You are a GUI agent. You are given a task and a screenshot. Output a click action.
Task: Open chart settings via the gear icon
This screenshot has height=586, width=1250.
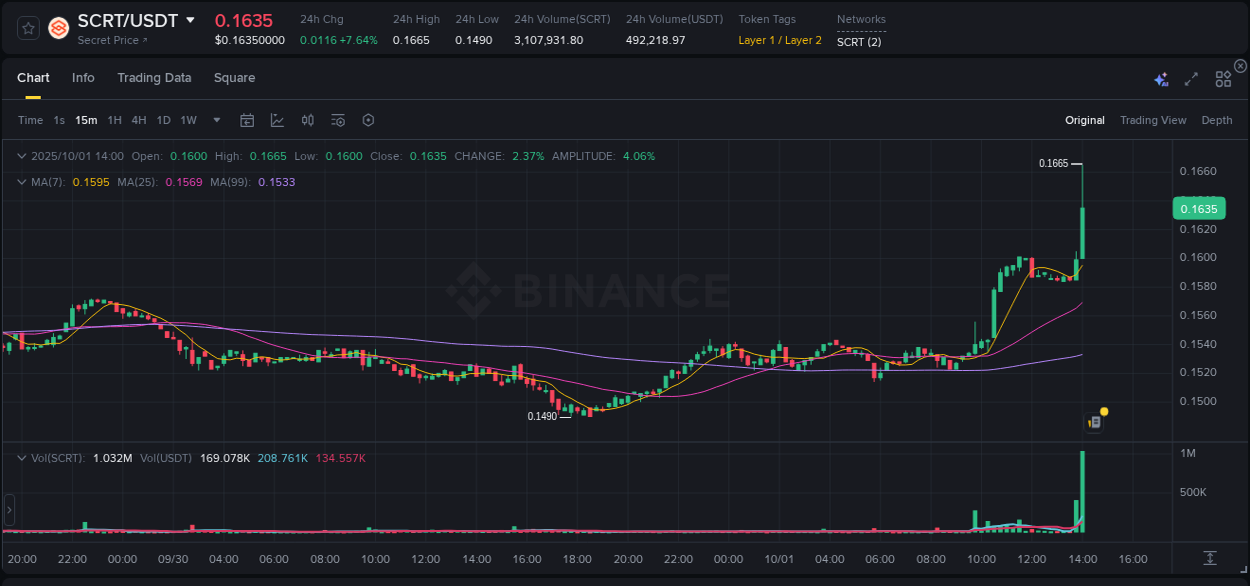pos(368,119)
